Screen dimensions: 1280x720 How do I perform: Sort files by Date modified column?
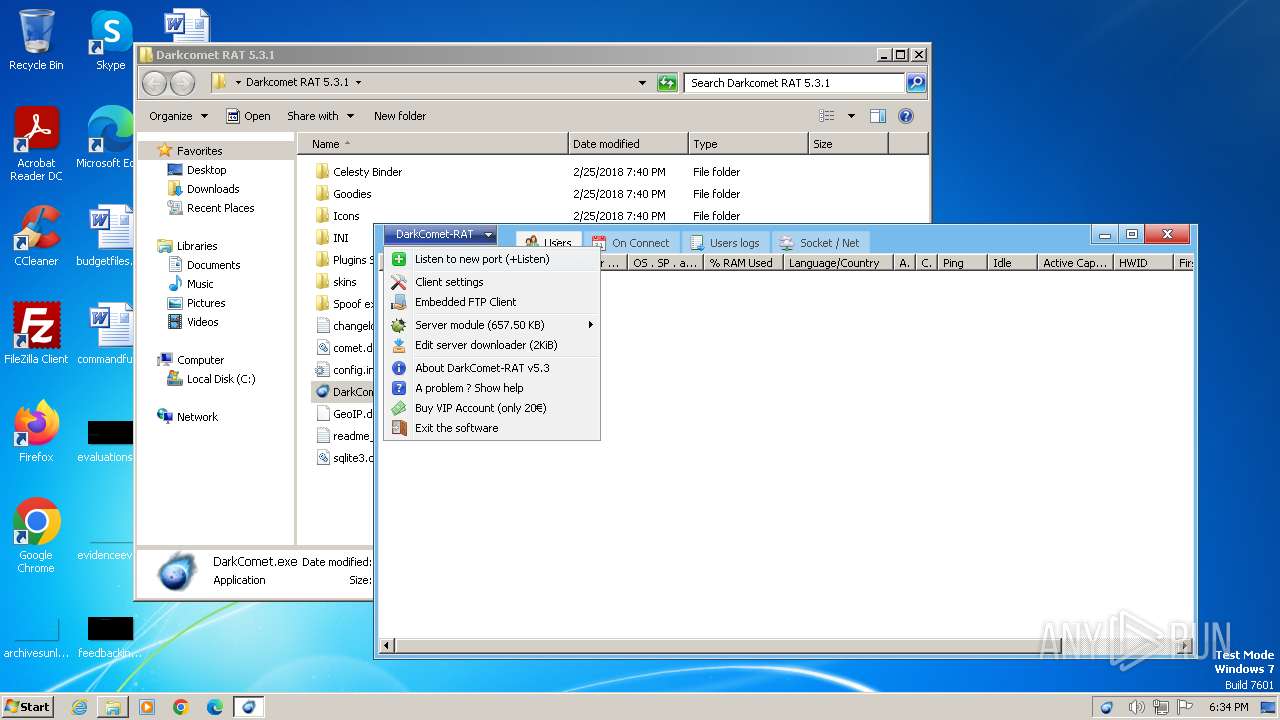[x=628, y=144]
